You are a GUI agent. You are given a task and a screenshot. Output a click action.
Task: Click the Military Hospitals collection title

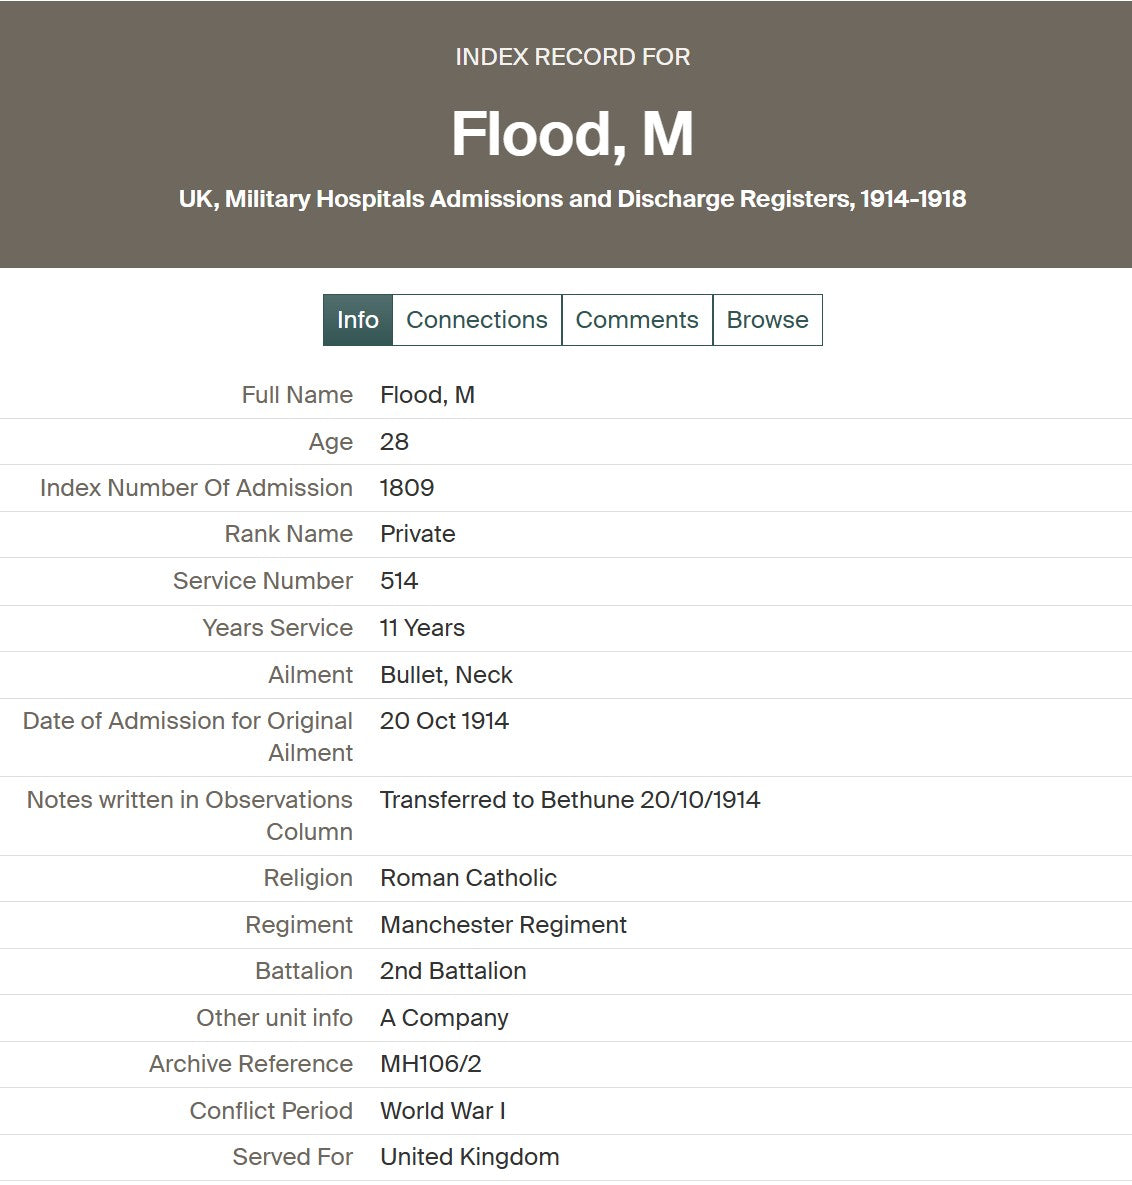tap(572, 199)
